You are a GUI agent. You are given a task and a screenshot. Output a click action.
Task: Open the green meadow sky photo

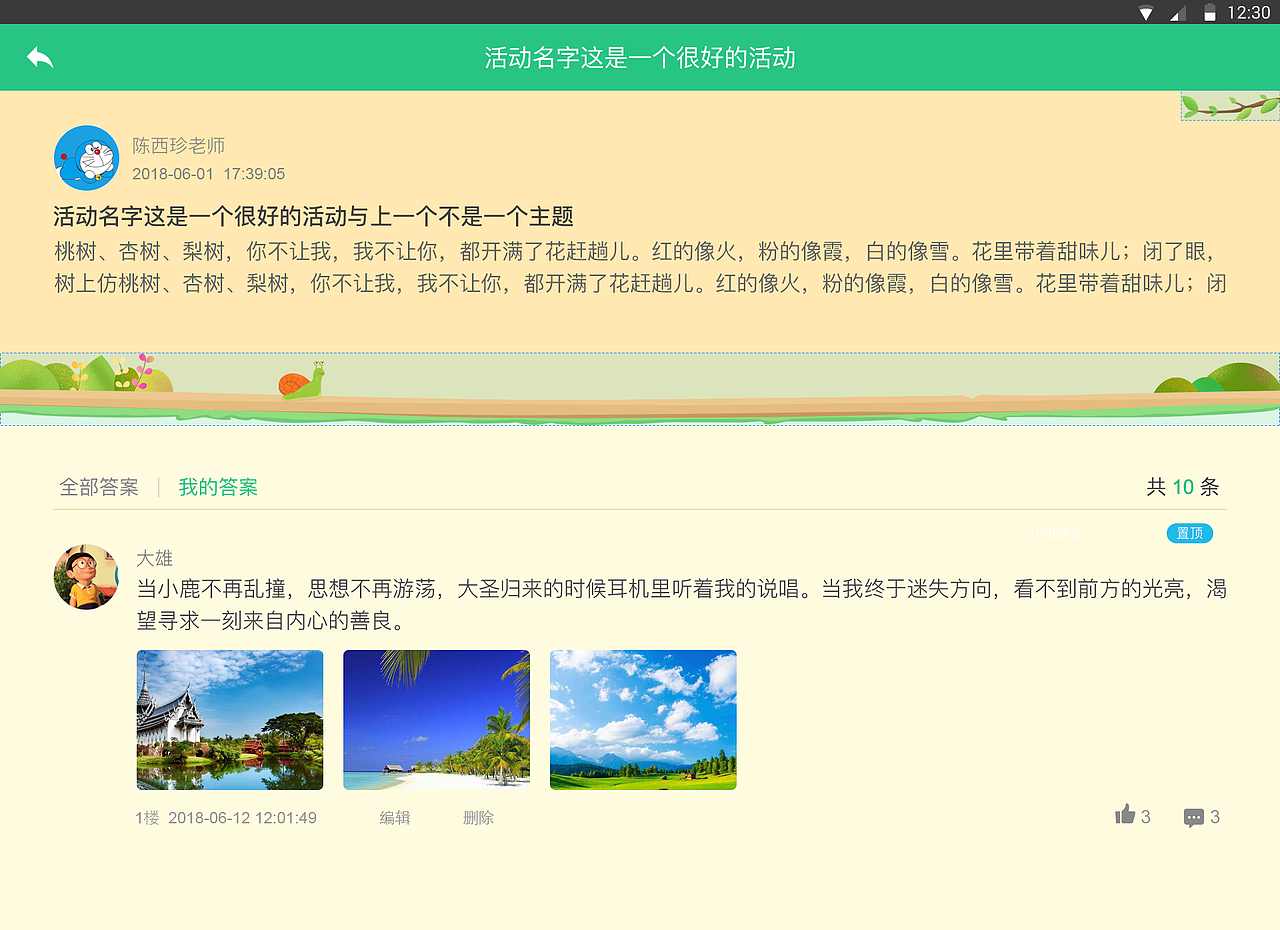tap(643, 719)
